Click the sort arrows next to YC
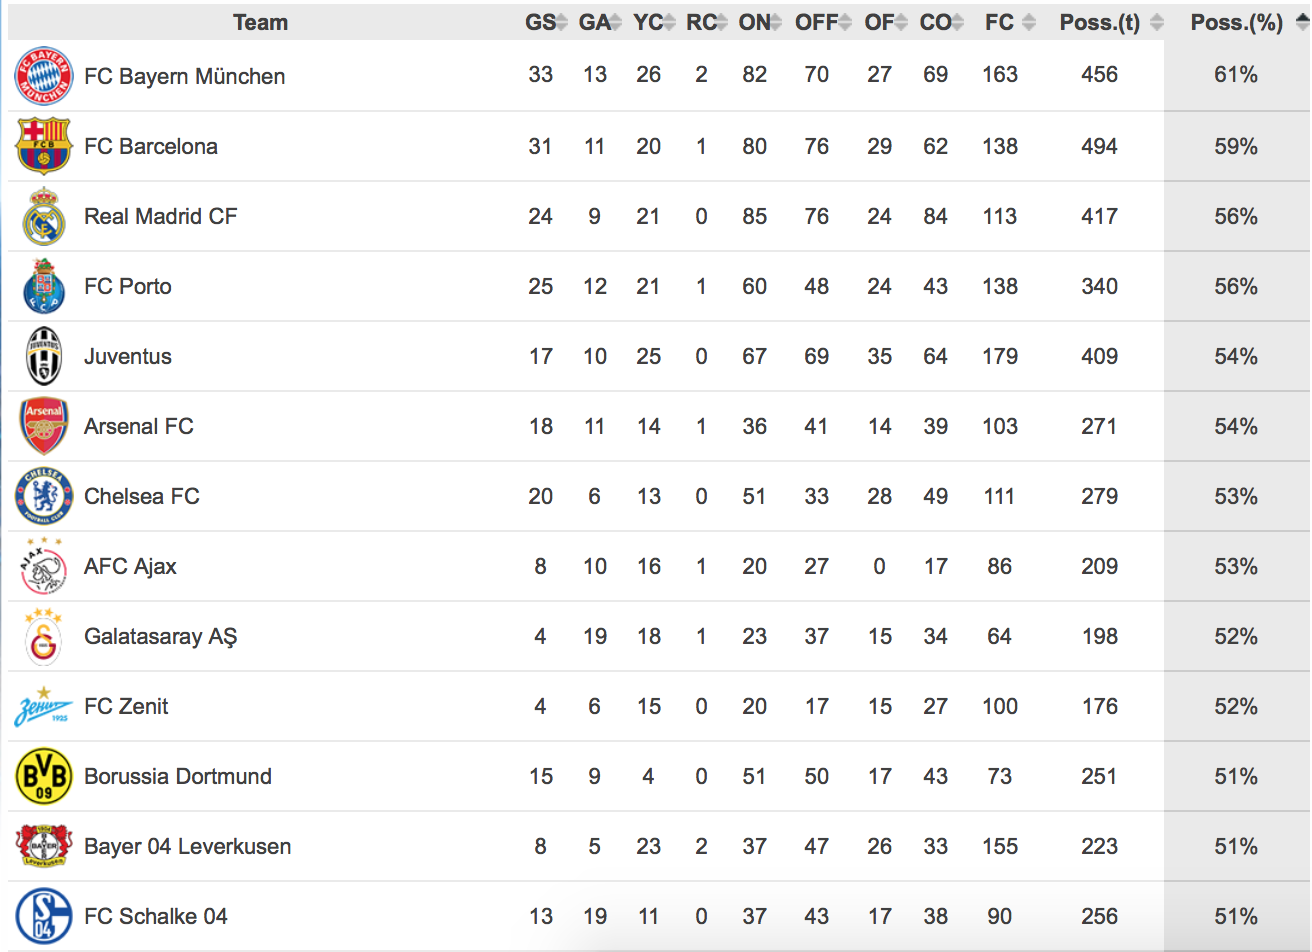 coord(670,23)
